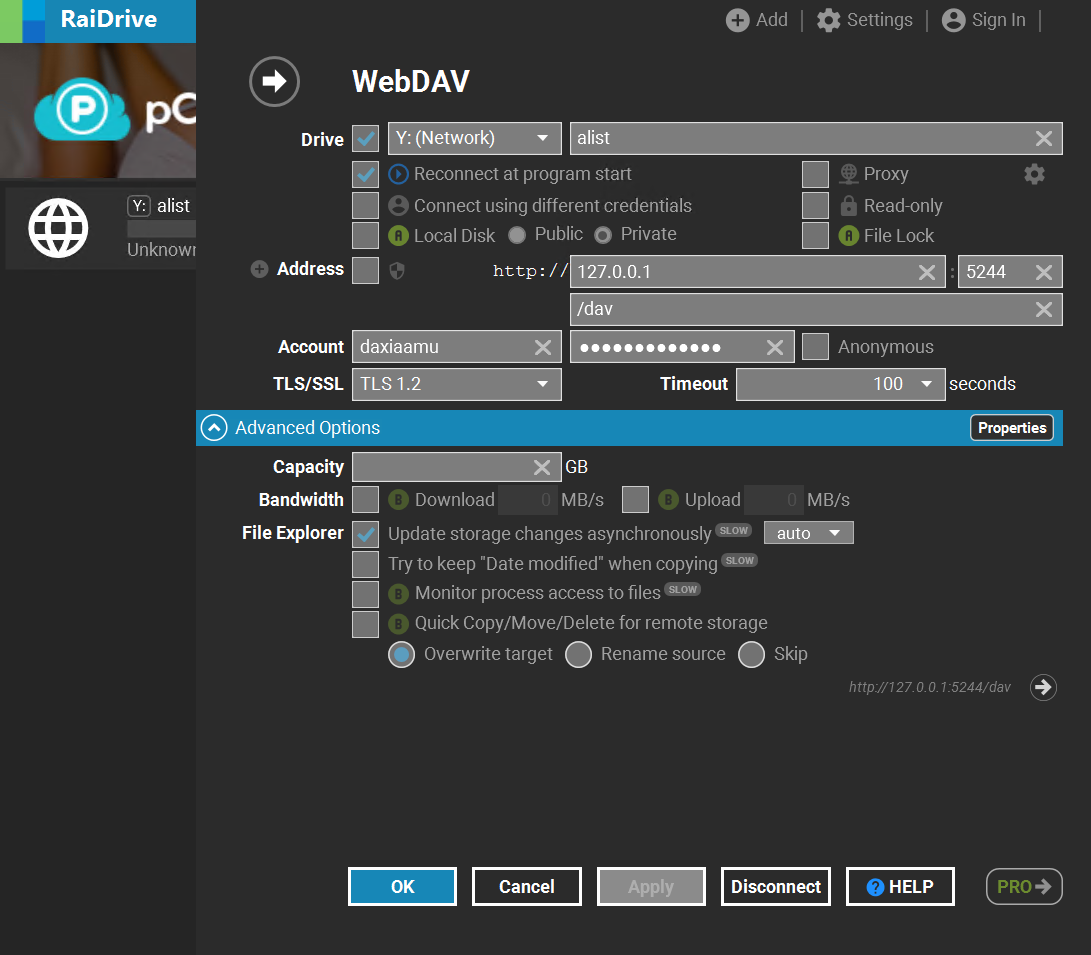
Task: Click the Properties button
Action: (1012, 428)
